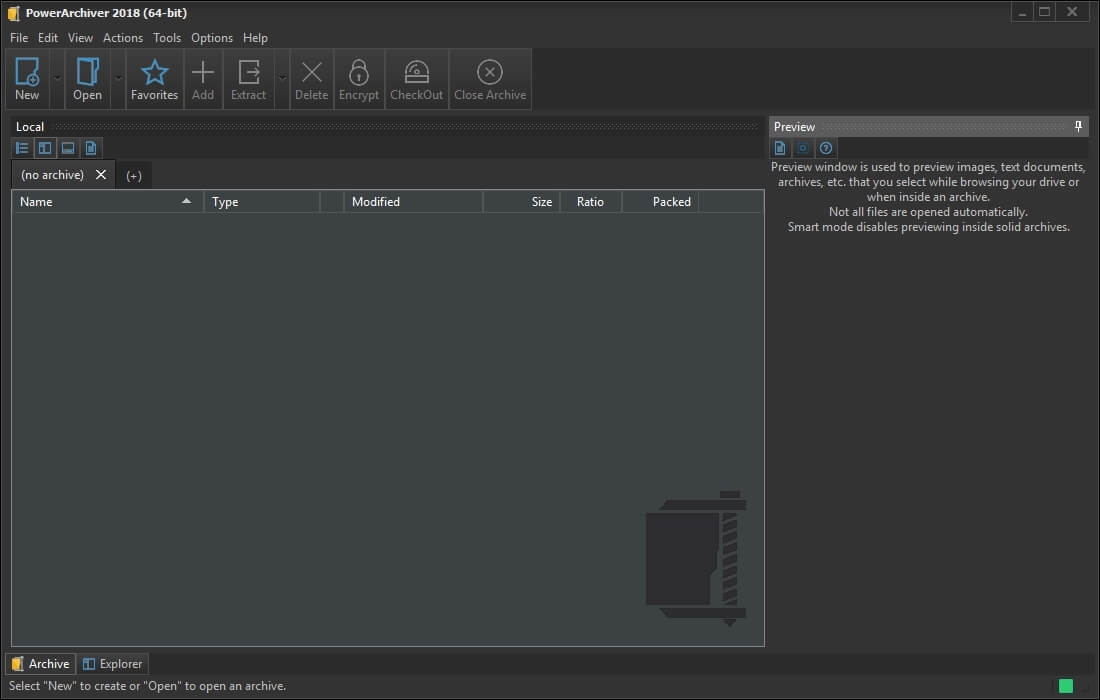The image size is (1100, 700).
Task: Select the CheckOut tool
Action: [x=416, y=78]
